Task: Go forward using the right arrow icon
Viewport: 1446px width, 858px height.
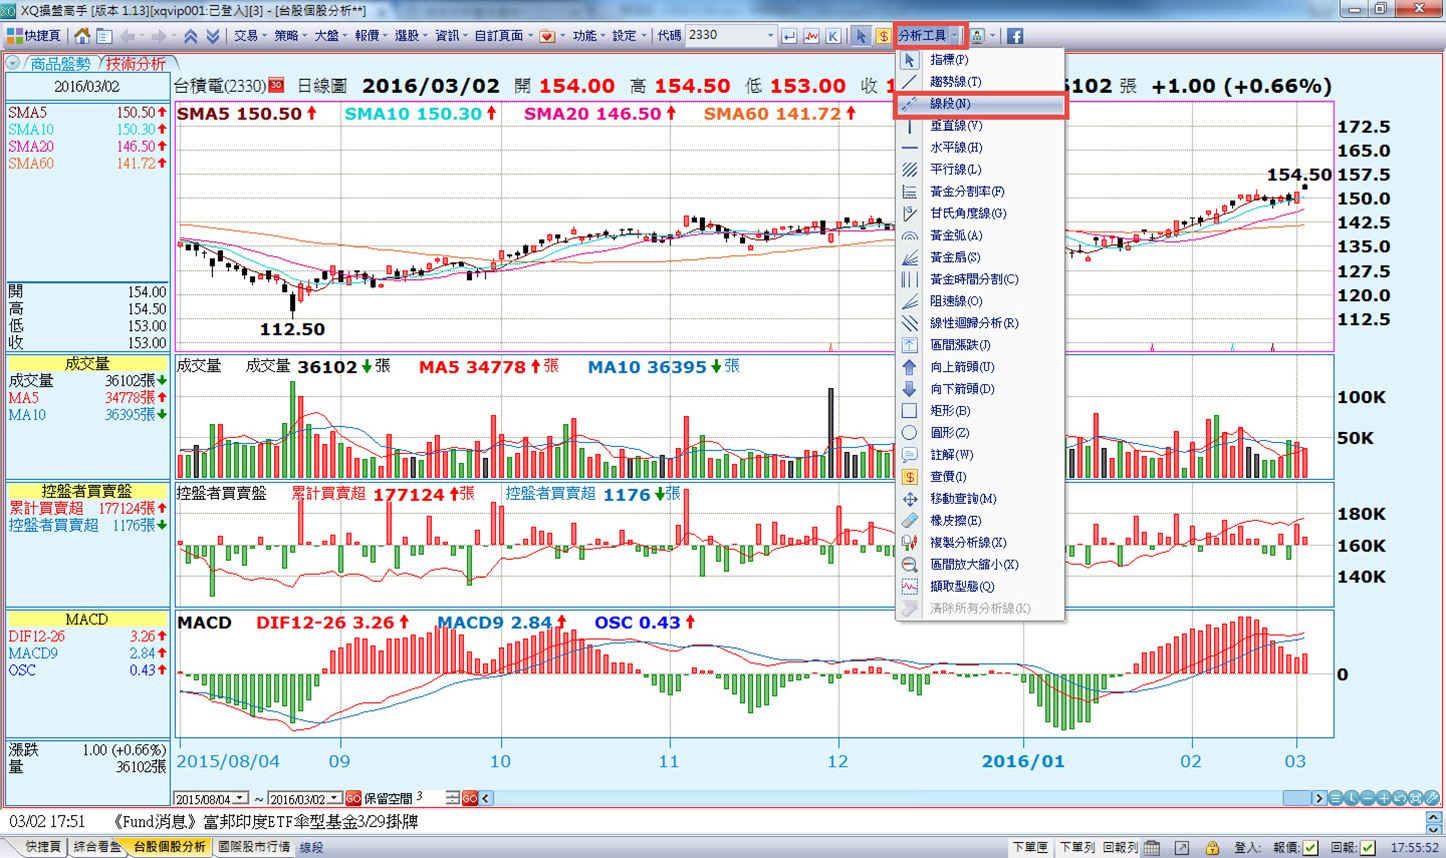Action: (x=158, y=36)
